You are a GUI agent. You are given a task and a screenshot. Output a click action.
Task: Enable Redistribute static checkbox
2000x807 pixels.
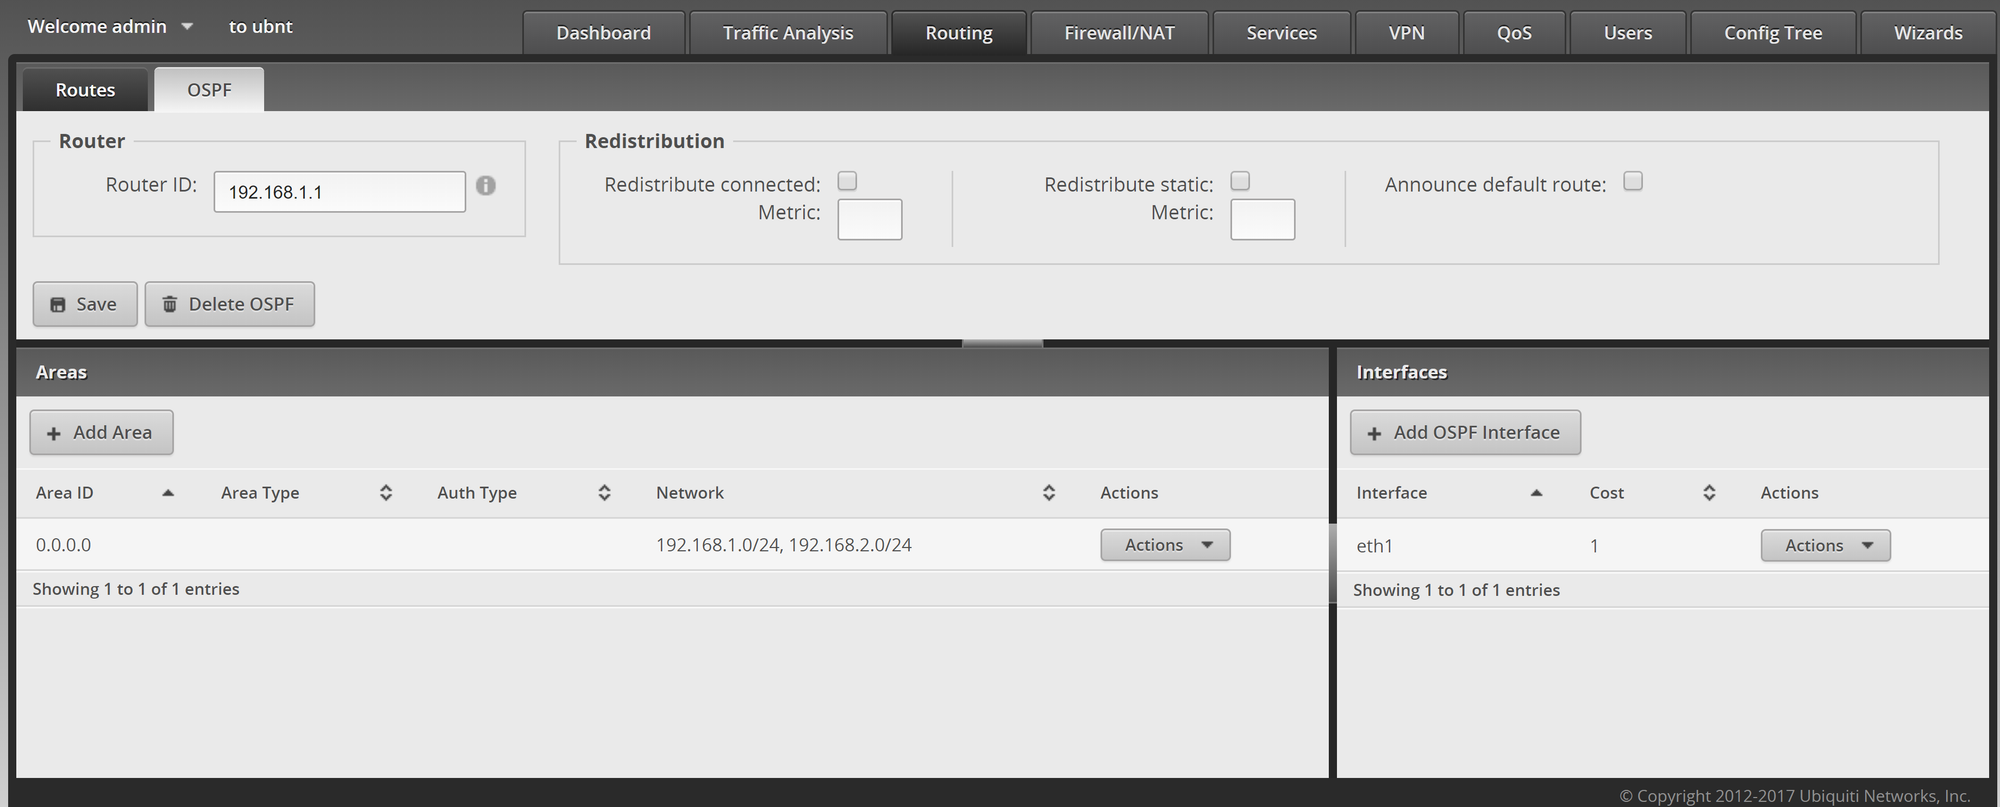[1240, 181]
